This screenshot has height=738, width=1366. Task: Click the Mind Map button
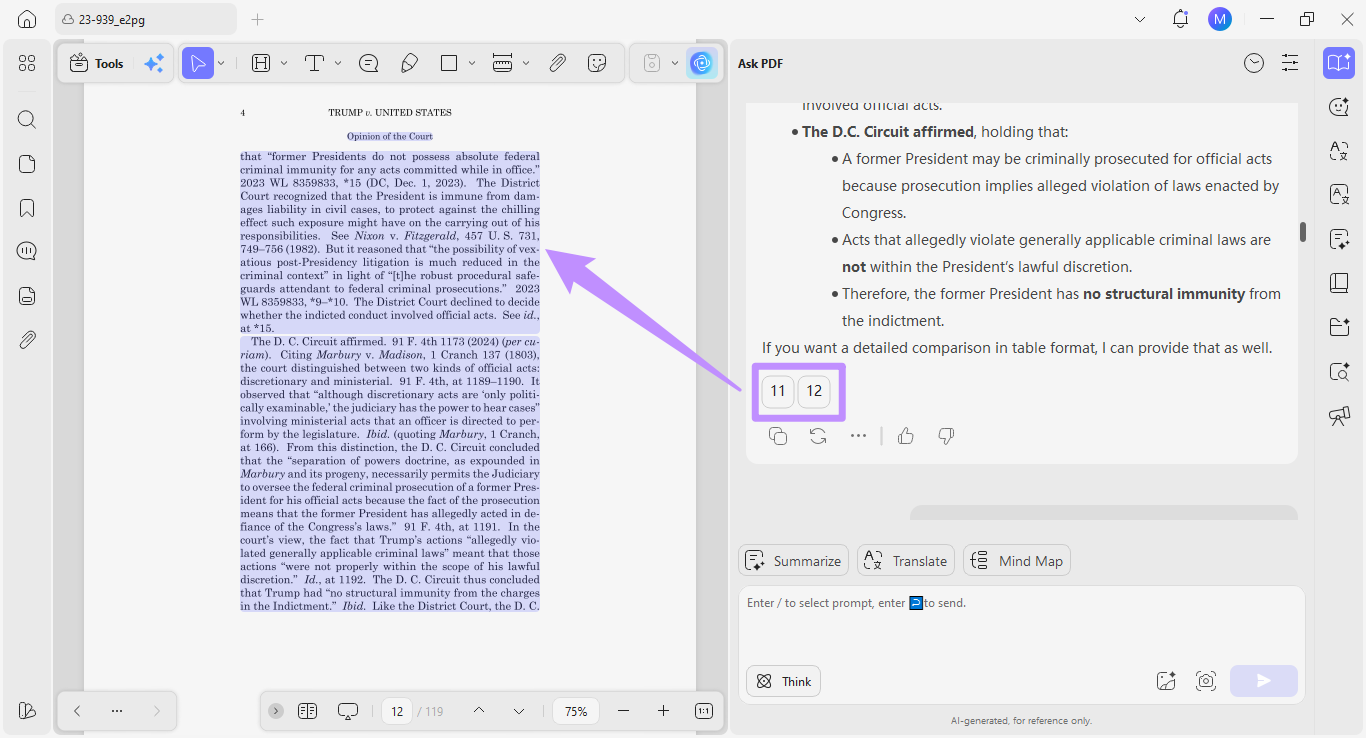(1017, 560)
